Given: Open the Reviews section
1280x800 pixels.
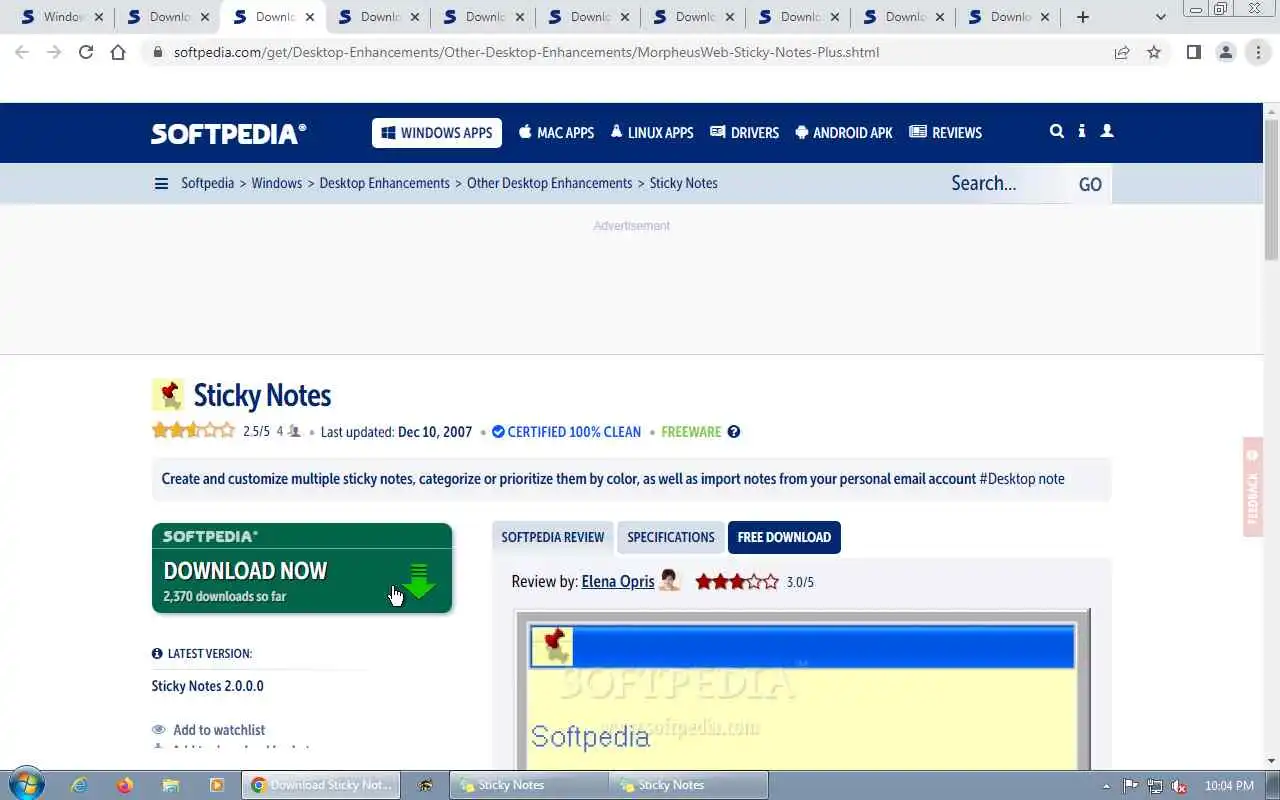Looking at the screenshot, I should (945, 132).
